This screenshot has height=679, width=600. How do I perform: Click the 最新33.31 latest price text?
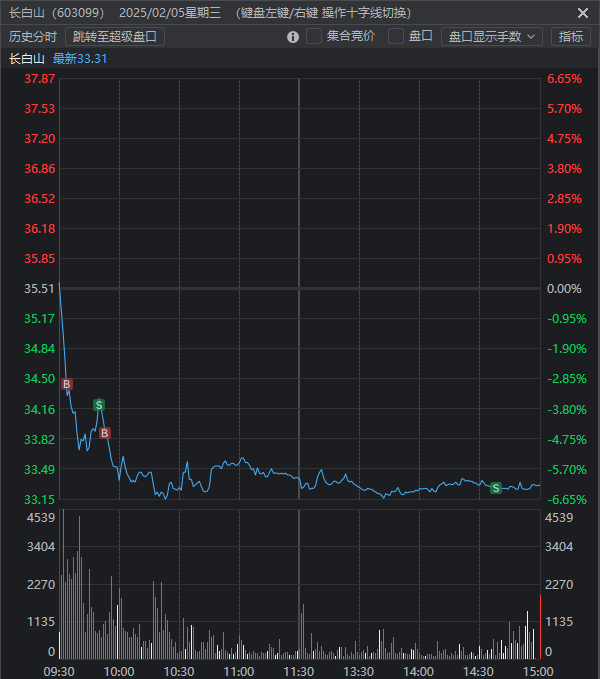[x=80, y=59]
